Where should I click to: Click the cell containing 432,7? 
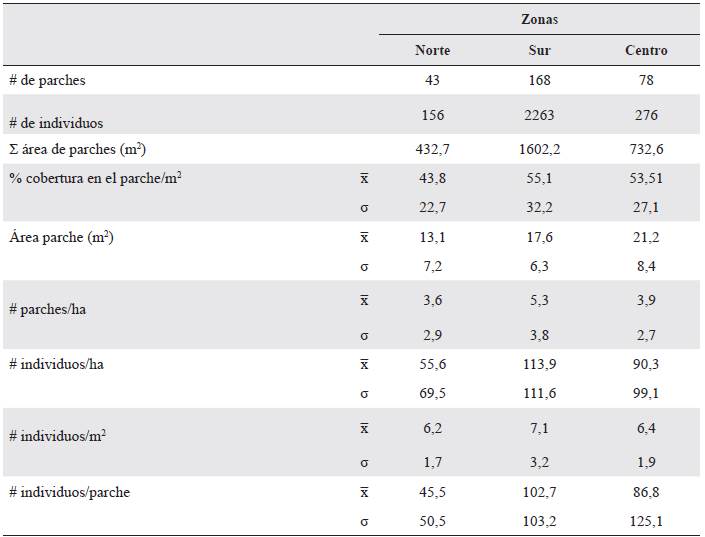(432, 149)
